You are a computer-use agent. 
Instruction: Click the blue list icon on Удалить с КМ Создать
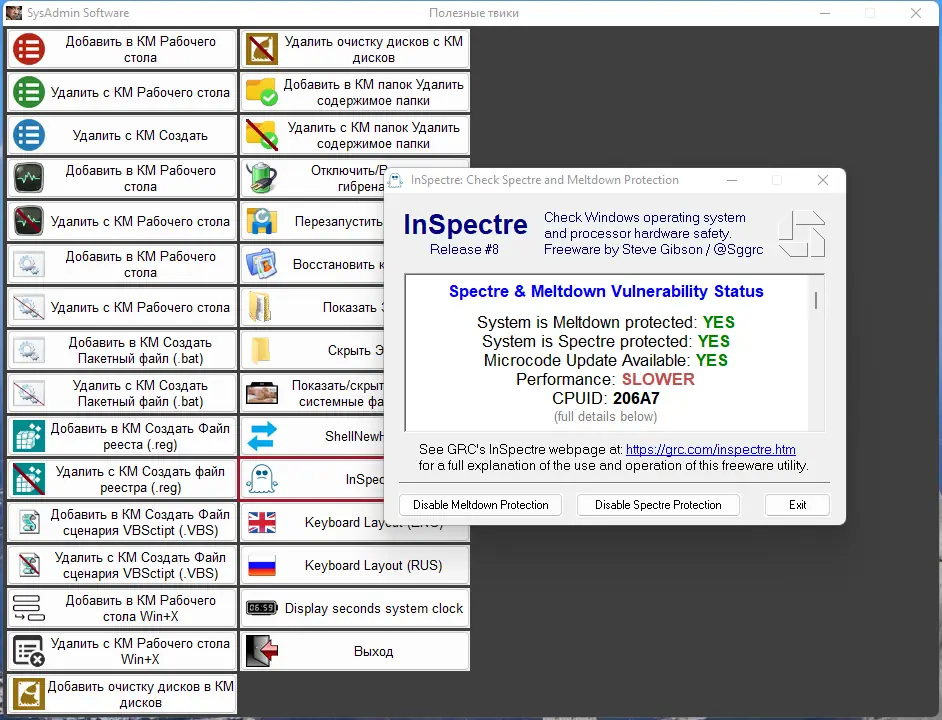[x=29, y=135]
